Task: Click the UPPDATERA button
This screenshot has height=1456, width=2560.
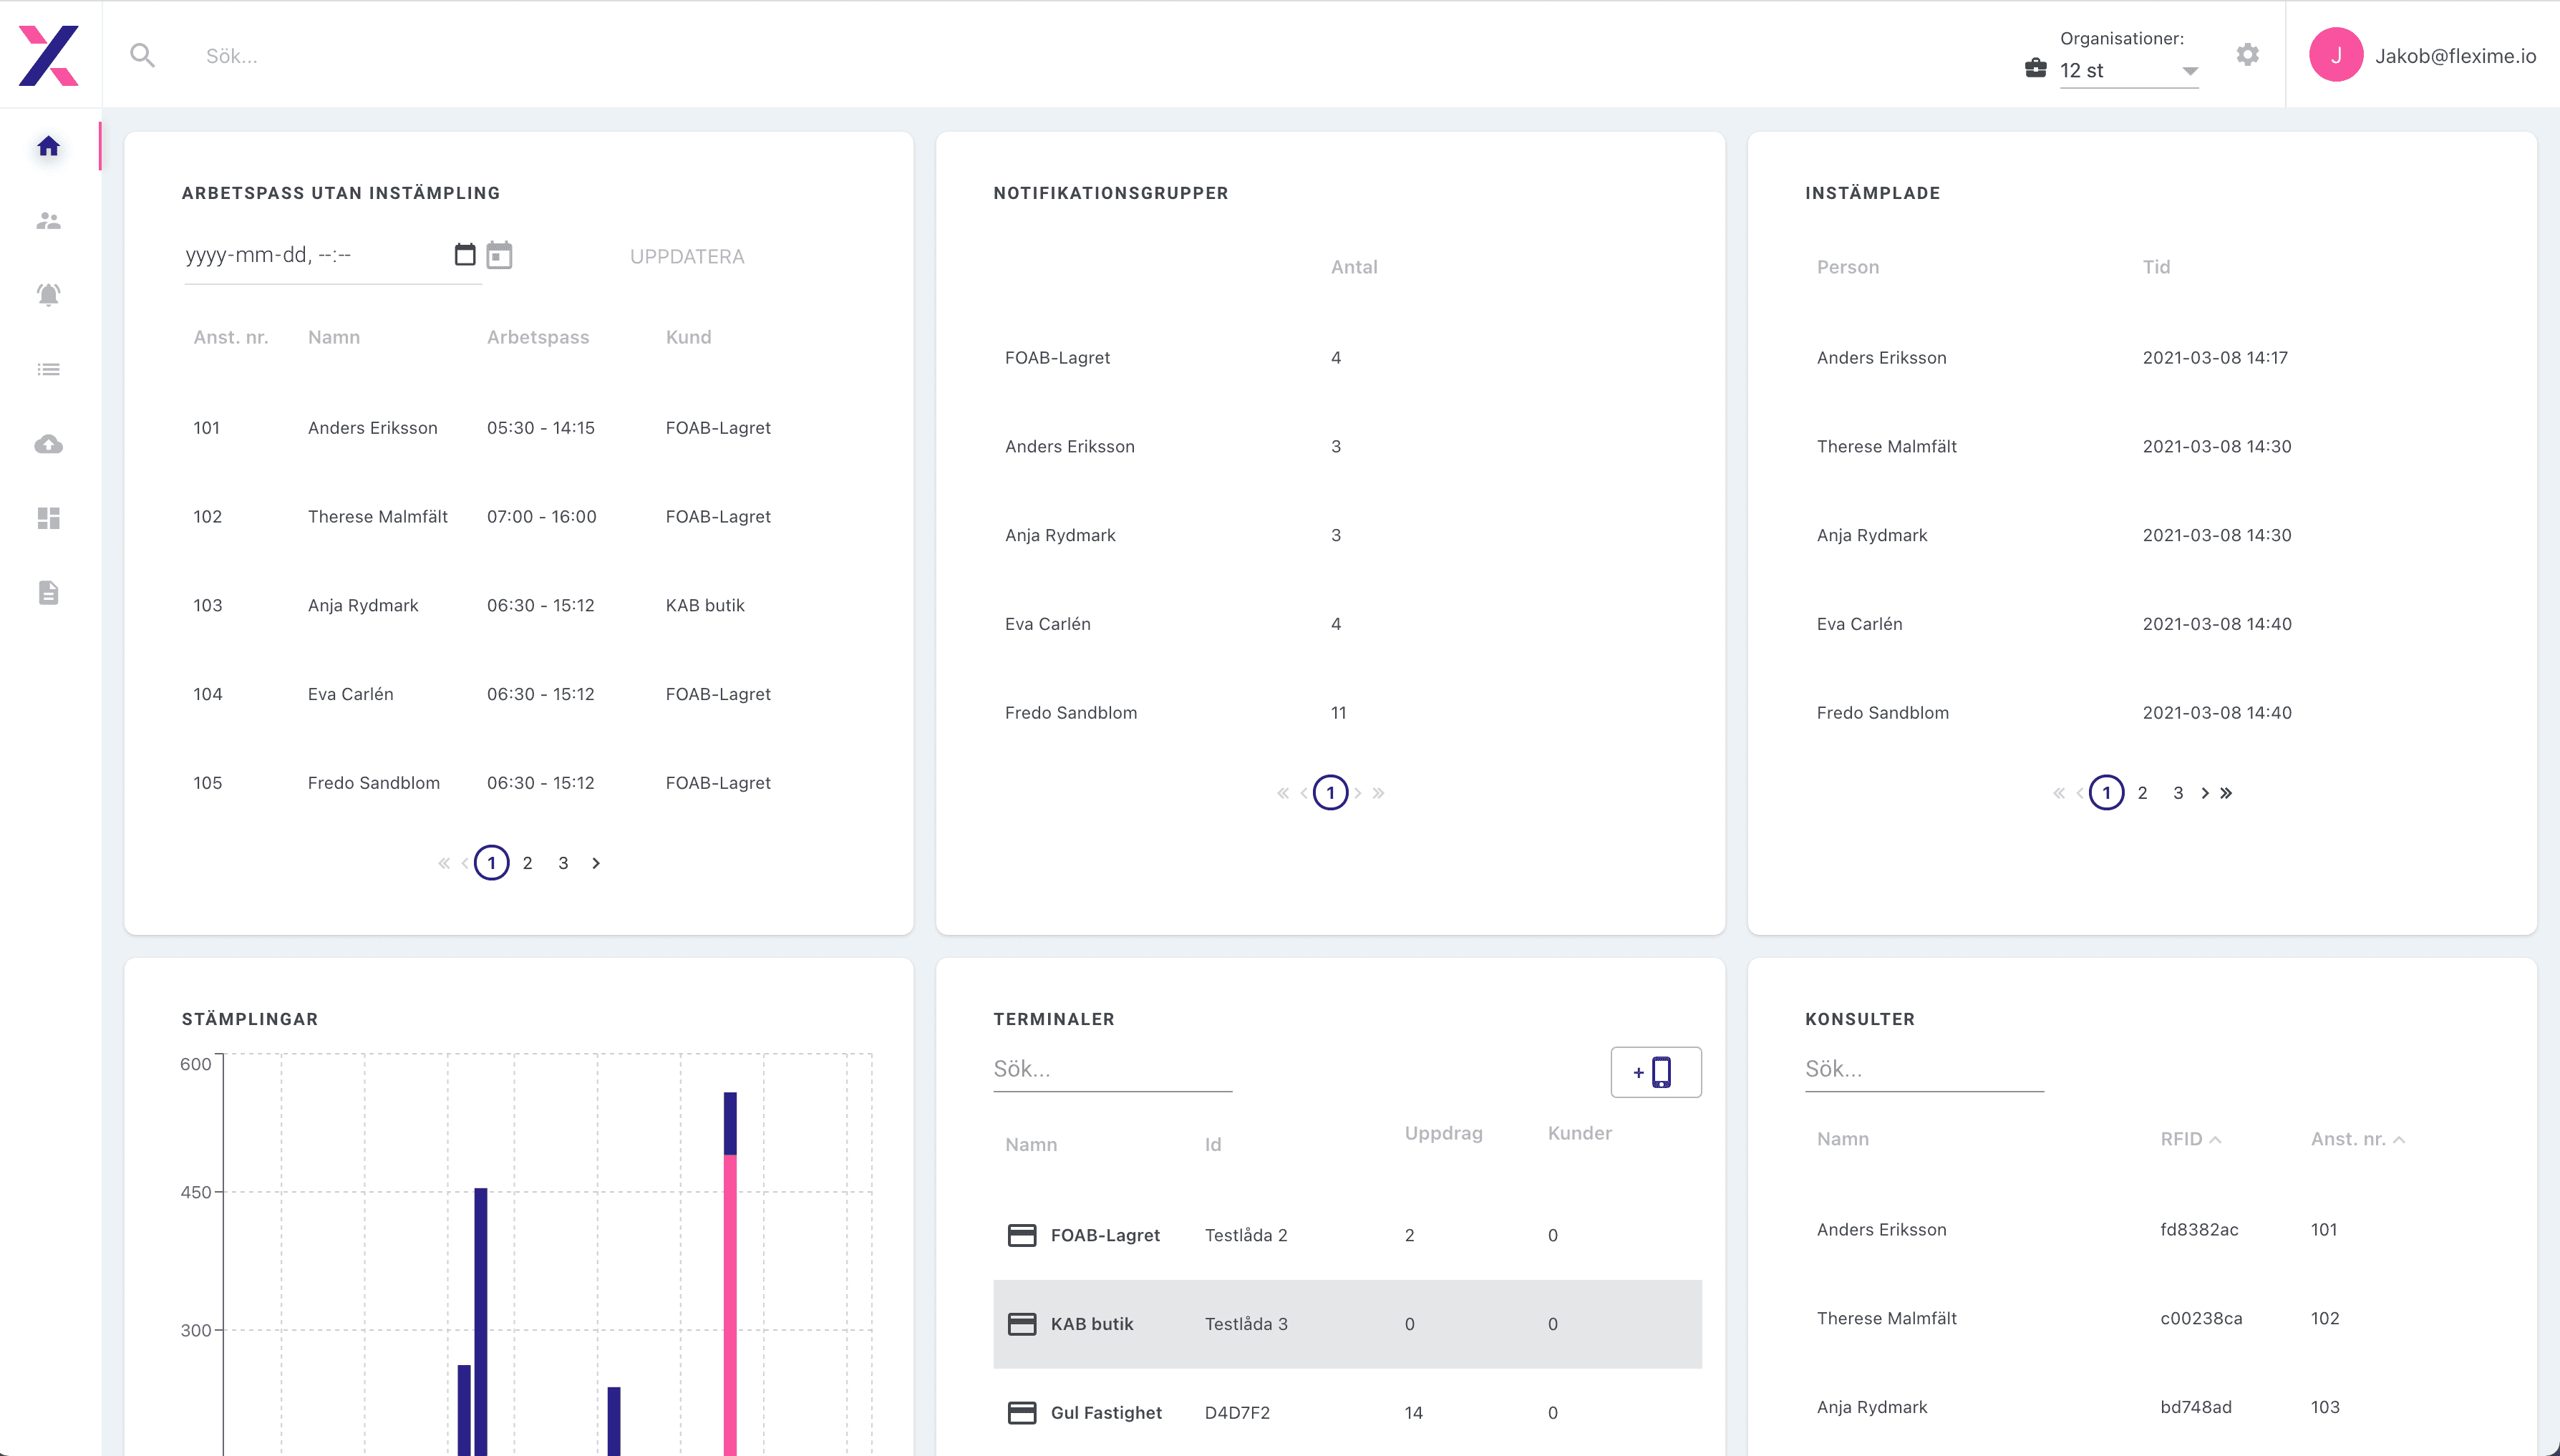Action: 687,257
